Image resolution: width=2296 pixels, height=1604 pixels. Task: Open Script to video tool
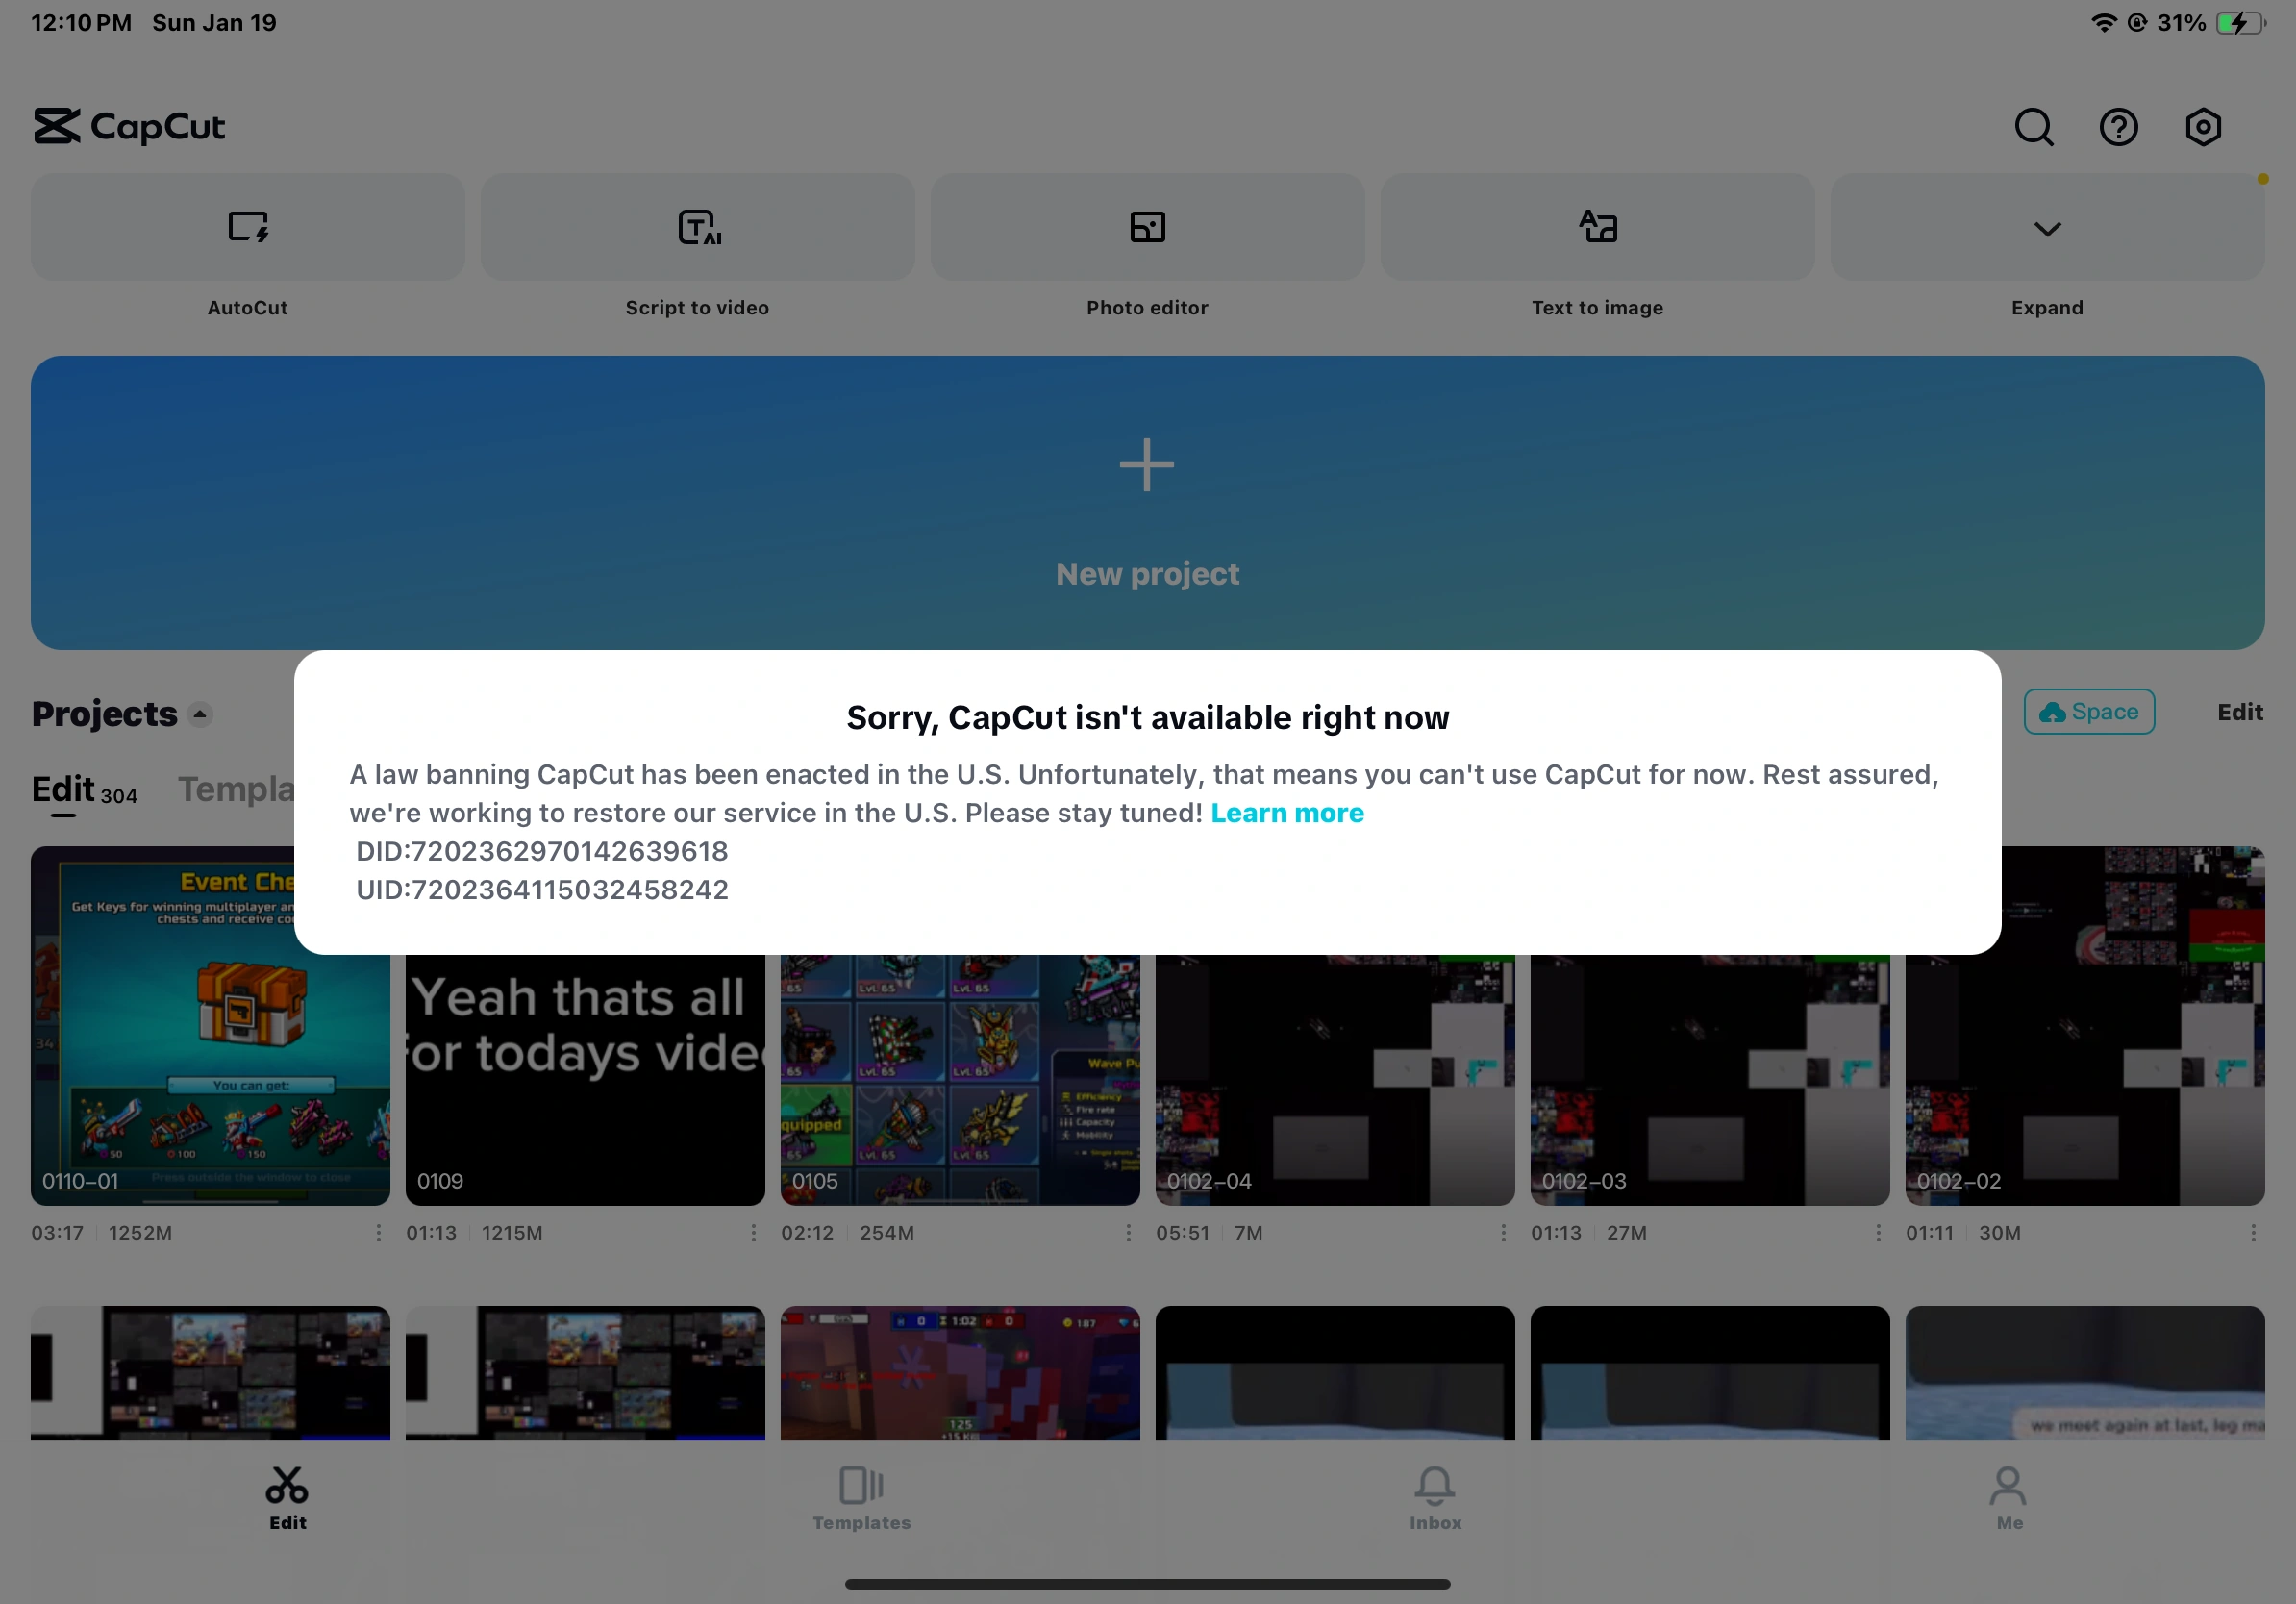[697, 228]
